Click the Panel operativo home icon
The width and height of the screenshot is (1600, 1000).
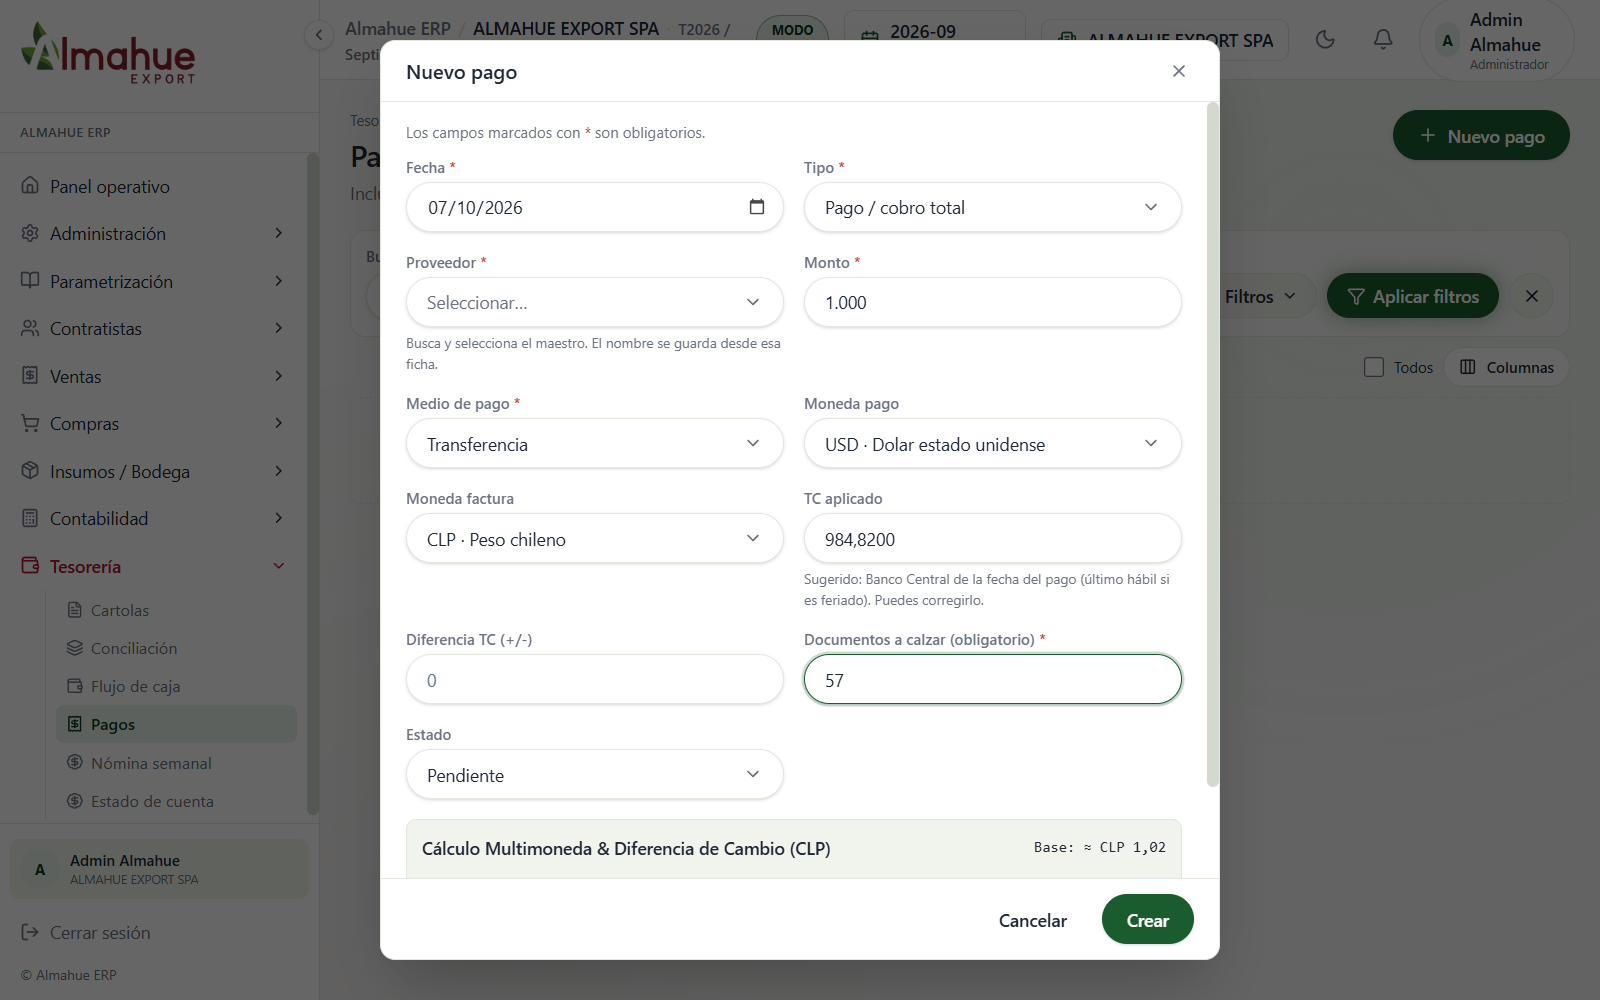click(30, 186)
